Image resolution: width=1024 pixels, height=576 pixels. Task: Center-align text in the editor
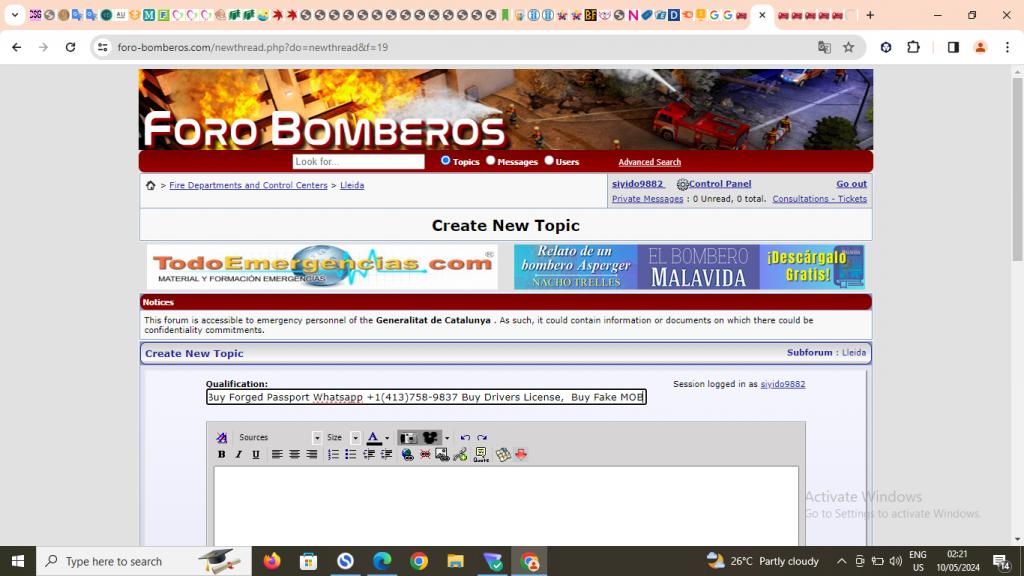(295, 455)
